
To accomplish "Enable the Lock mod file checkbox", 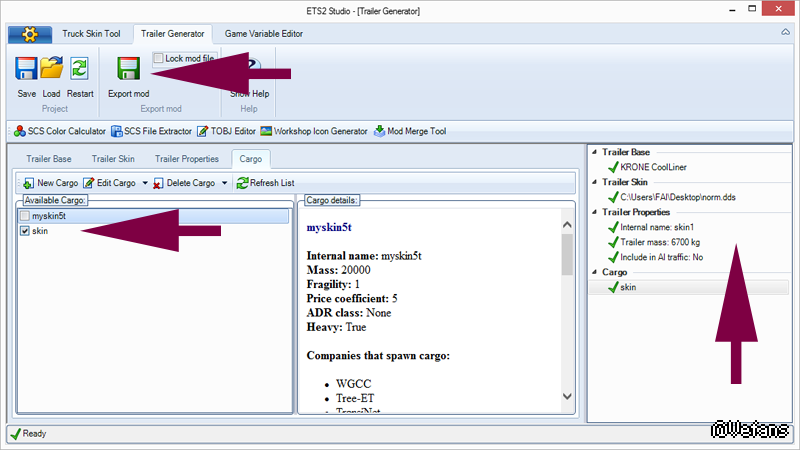I will [159, 59].
